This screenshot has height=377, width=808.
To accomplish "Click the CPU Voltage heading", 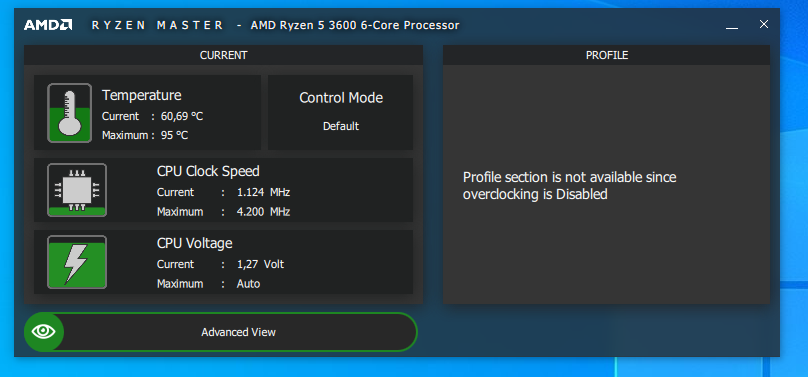I will point(195,243).
